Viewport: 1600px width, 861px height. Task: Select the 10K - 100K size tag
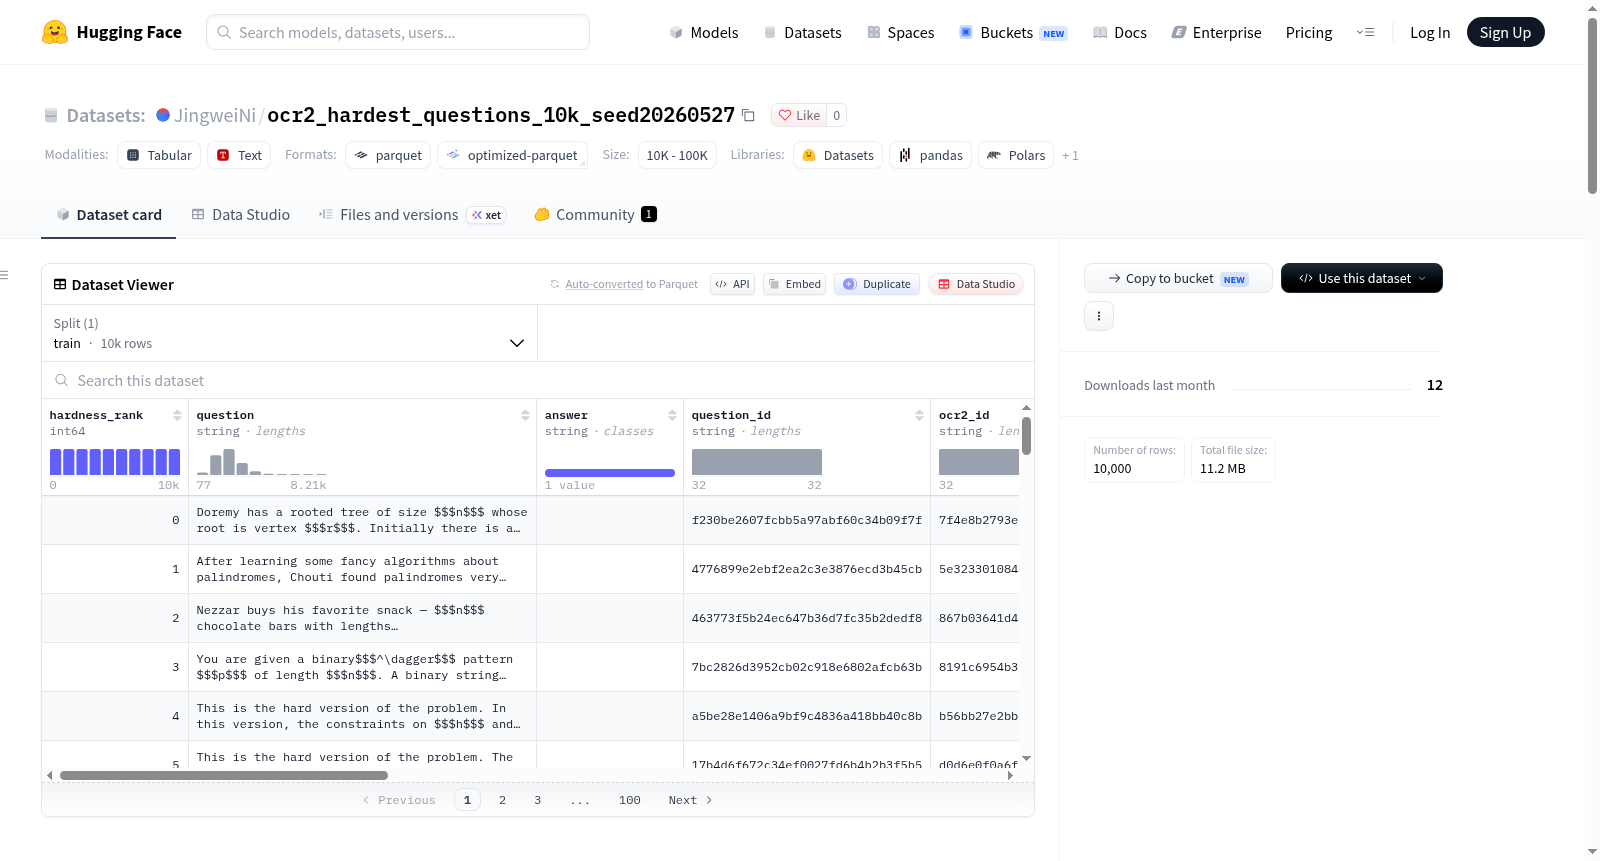677,155
